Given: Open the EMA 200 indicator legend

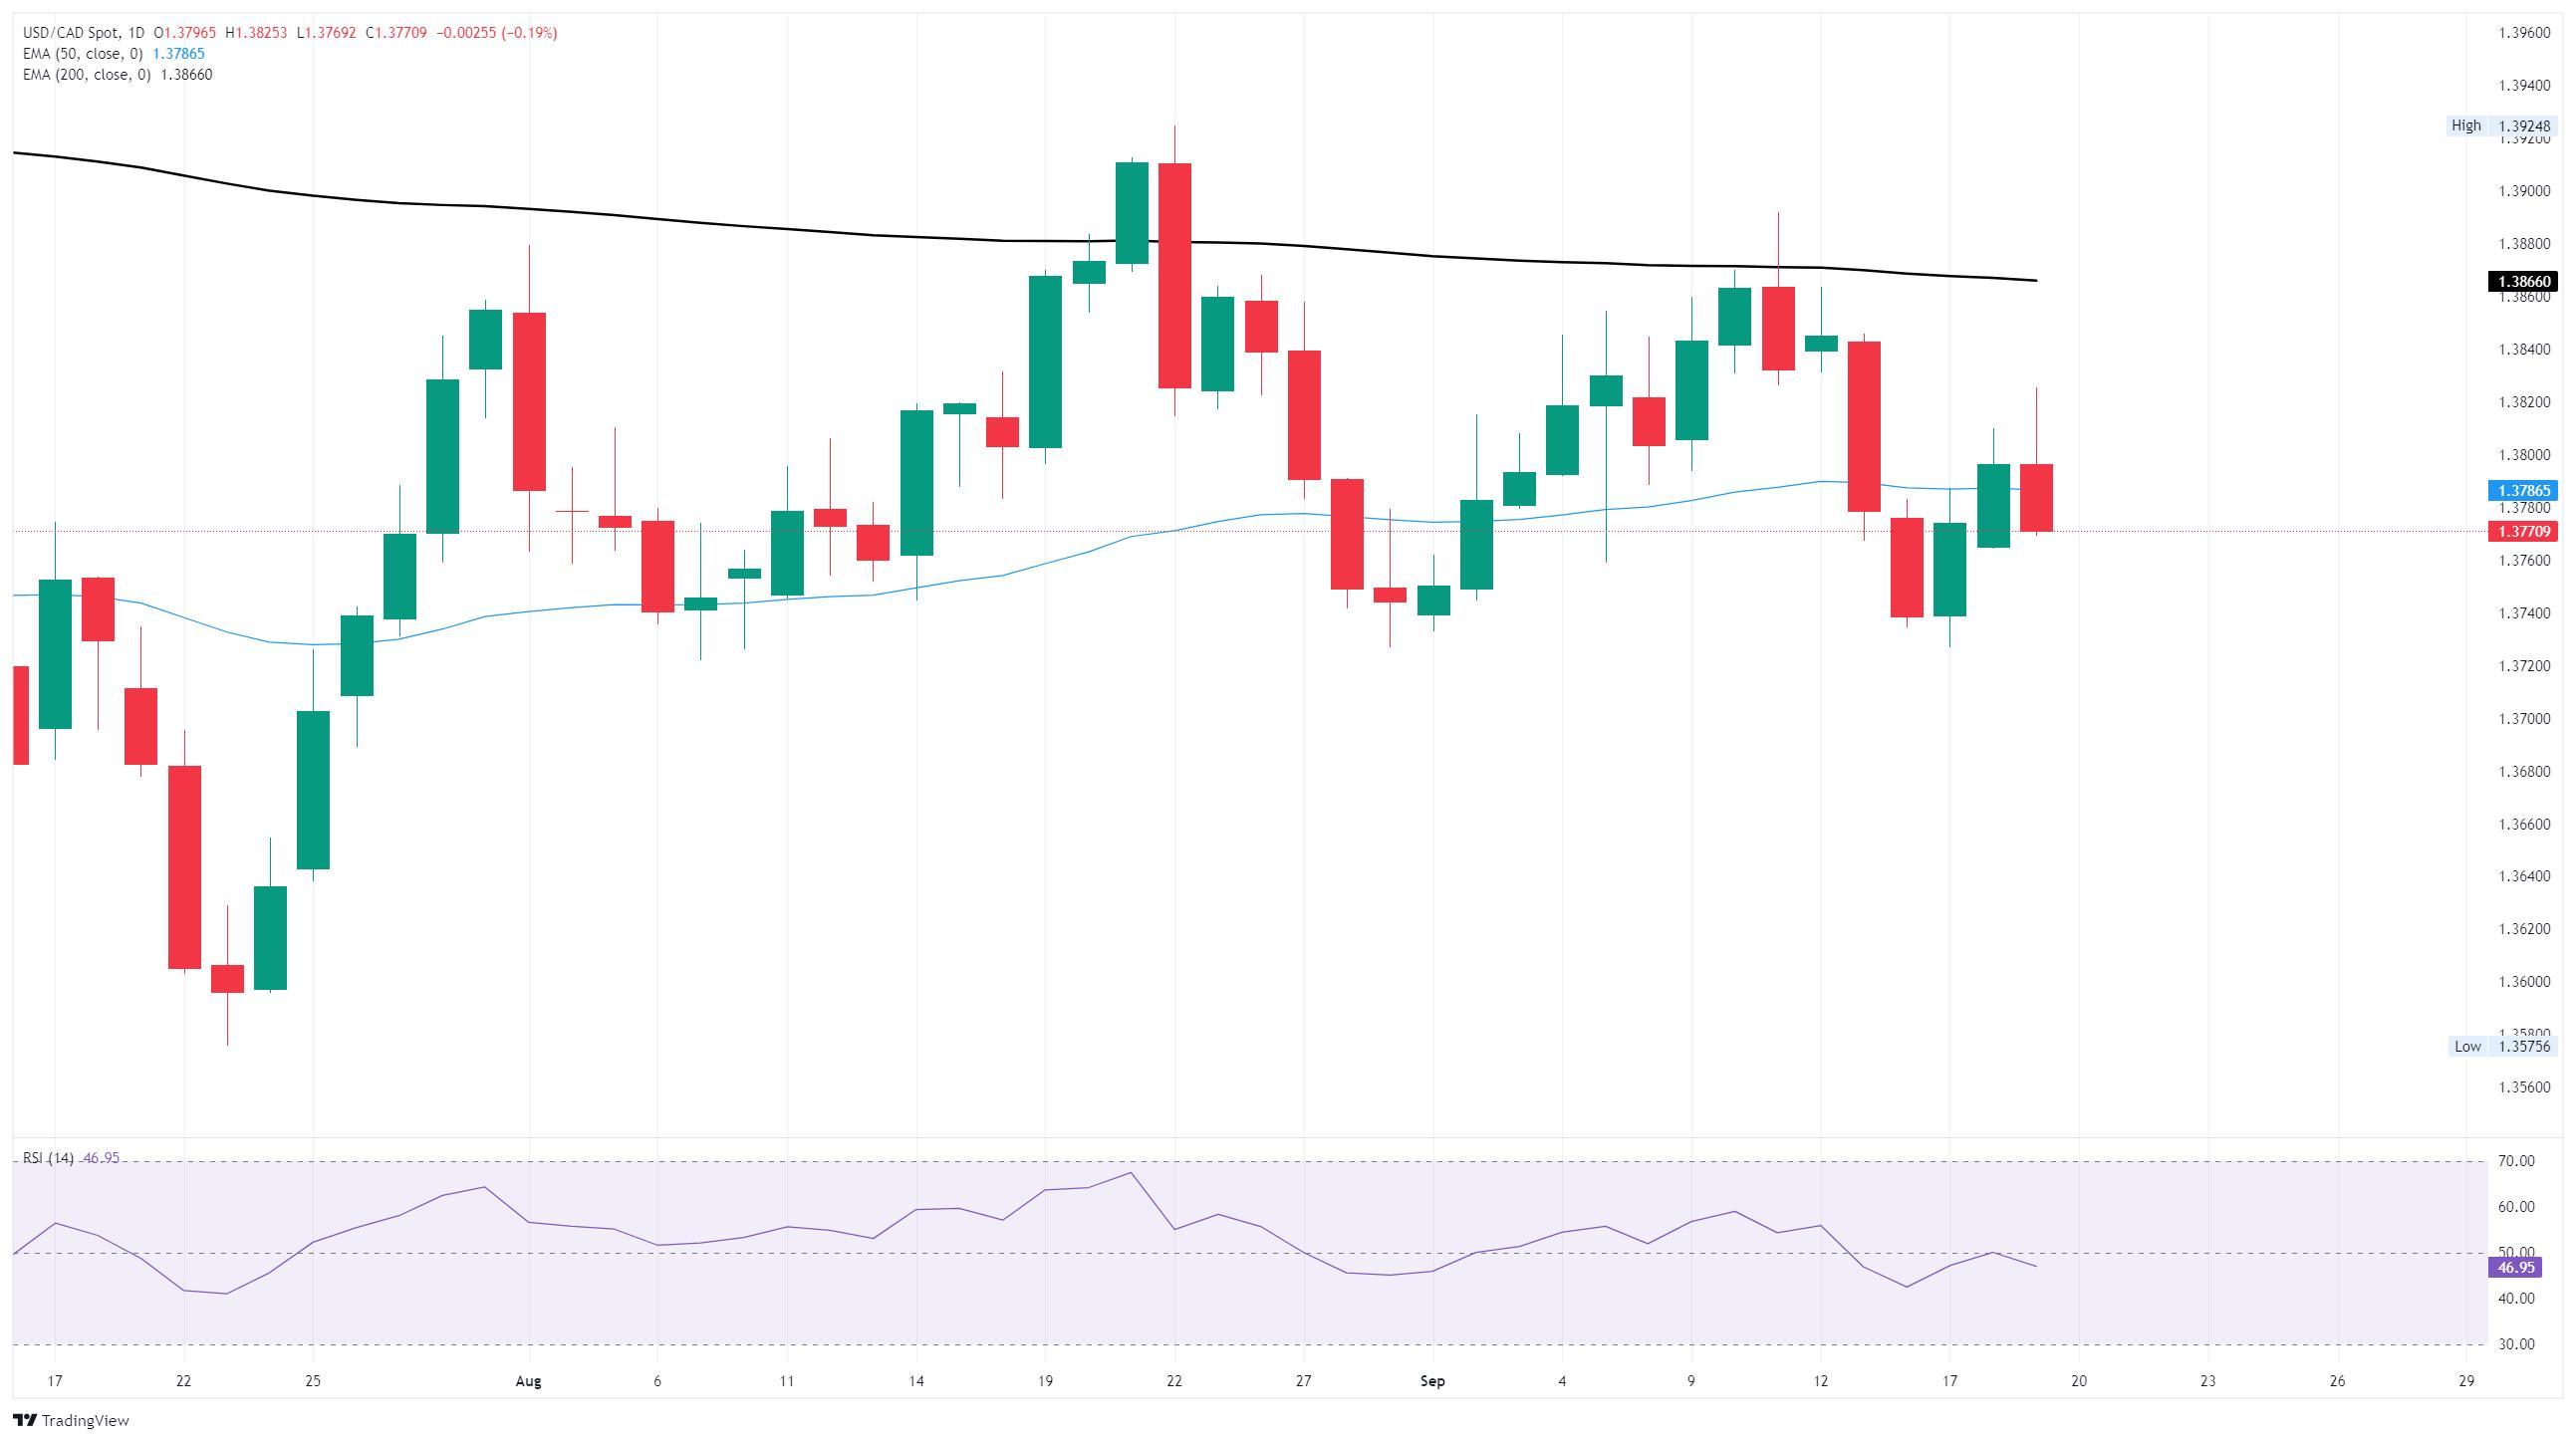Looking at the screenshot, I should 86,75.
